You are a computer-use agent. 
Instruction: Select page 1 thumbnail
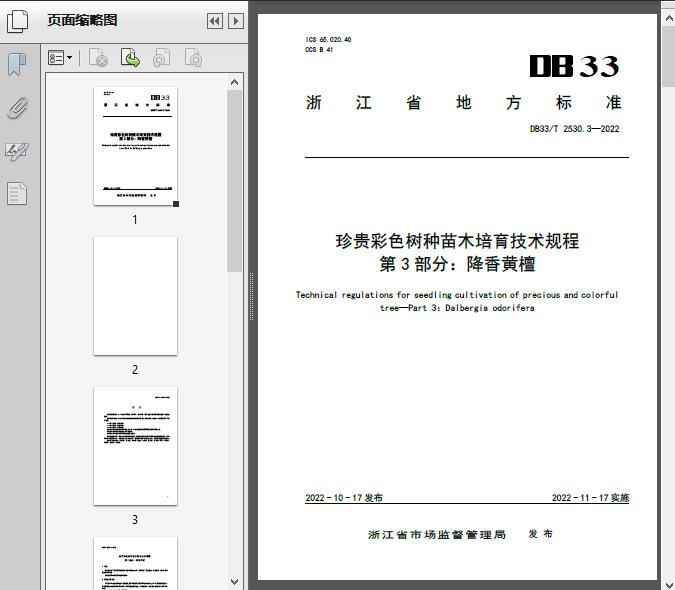pyautogui.click(x=135, y=146)
